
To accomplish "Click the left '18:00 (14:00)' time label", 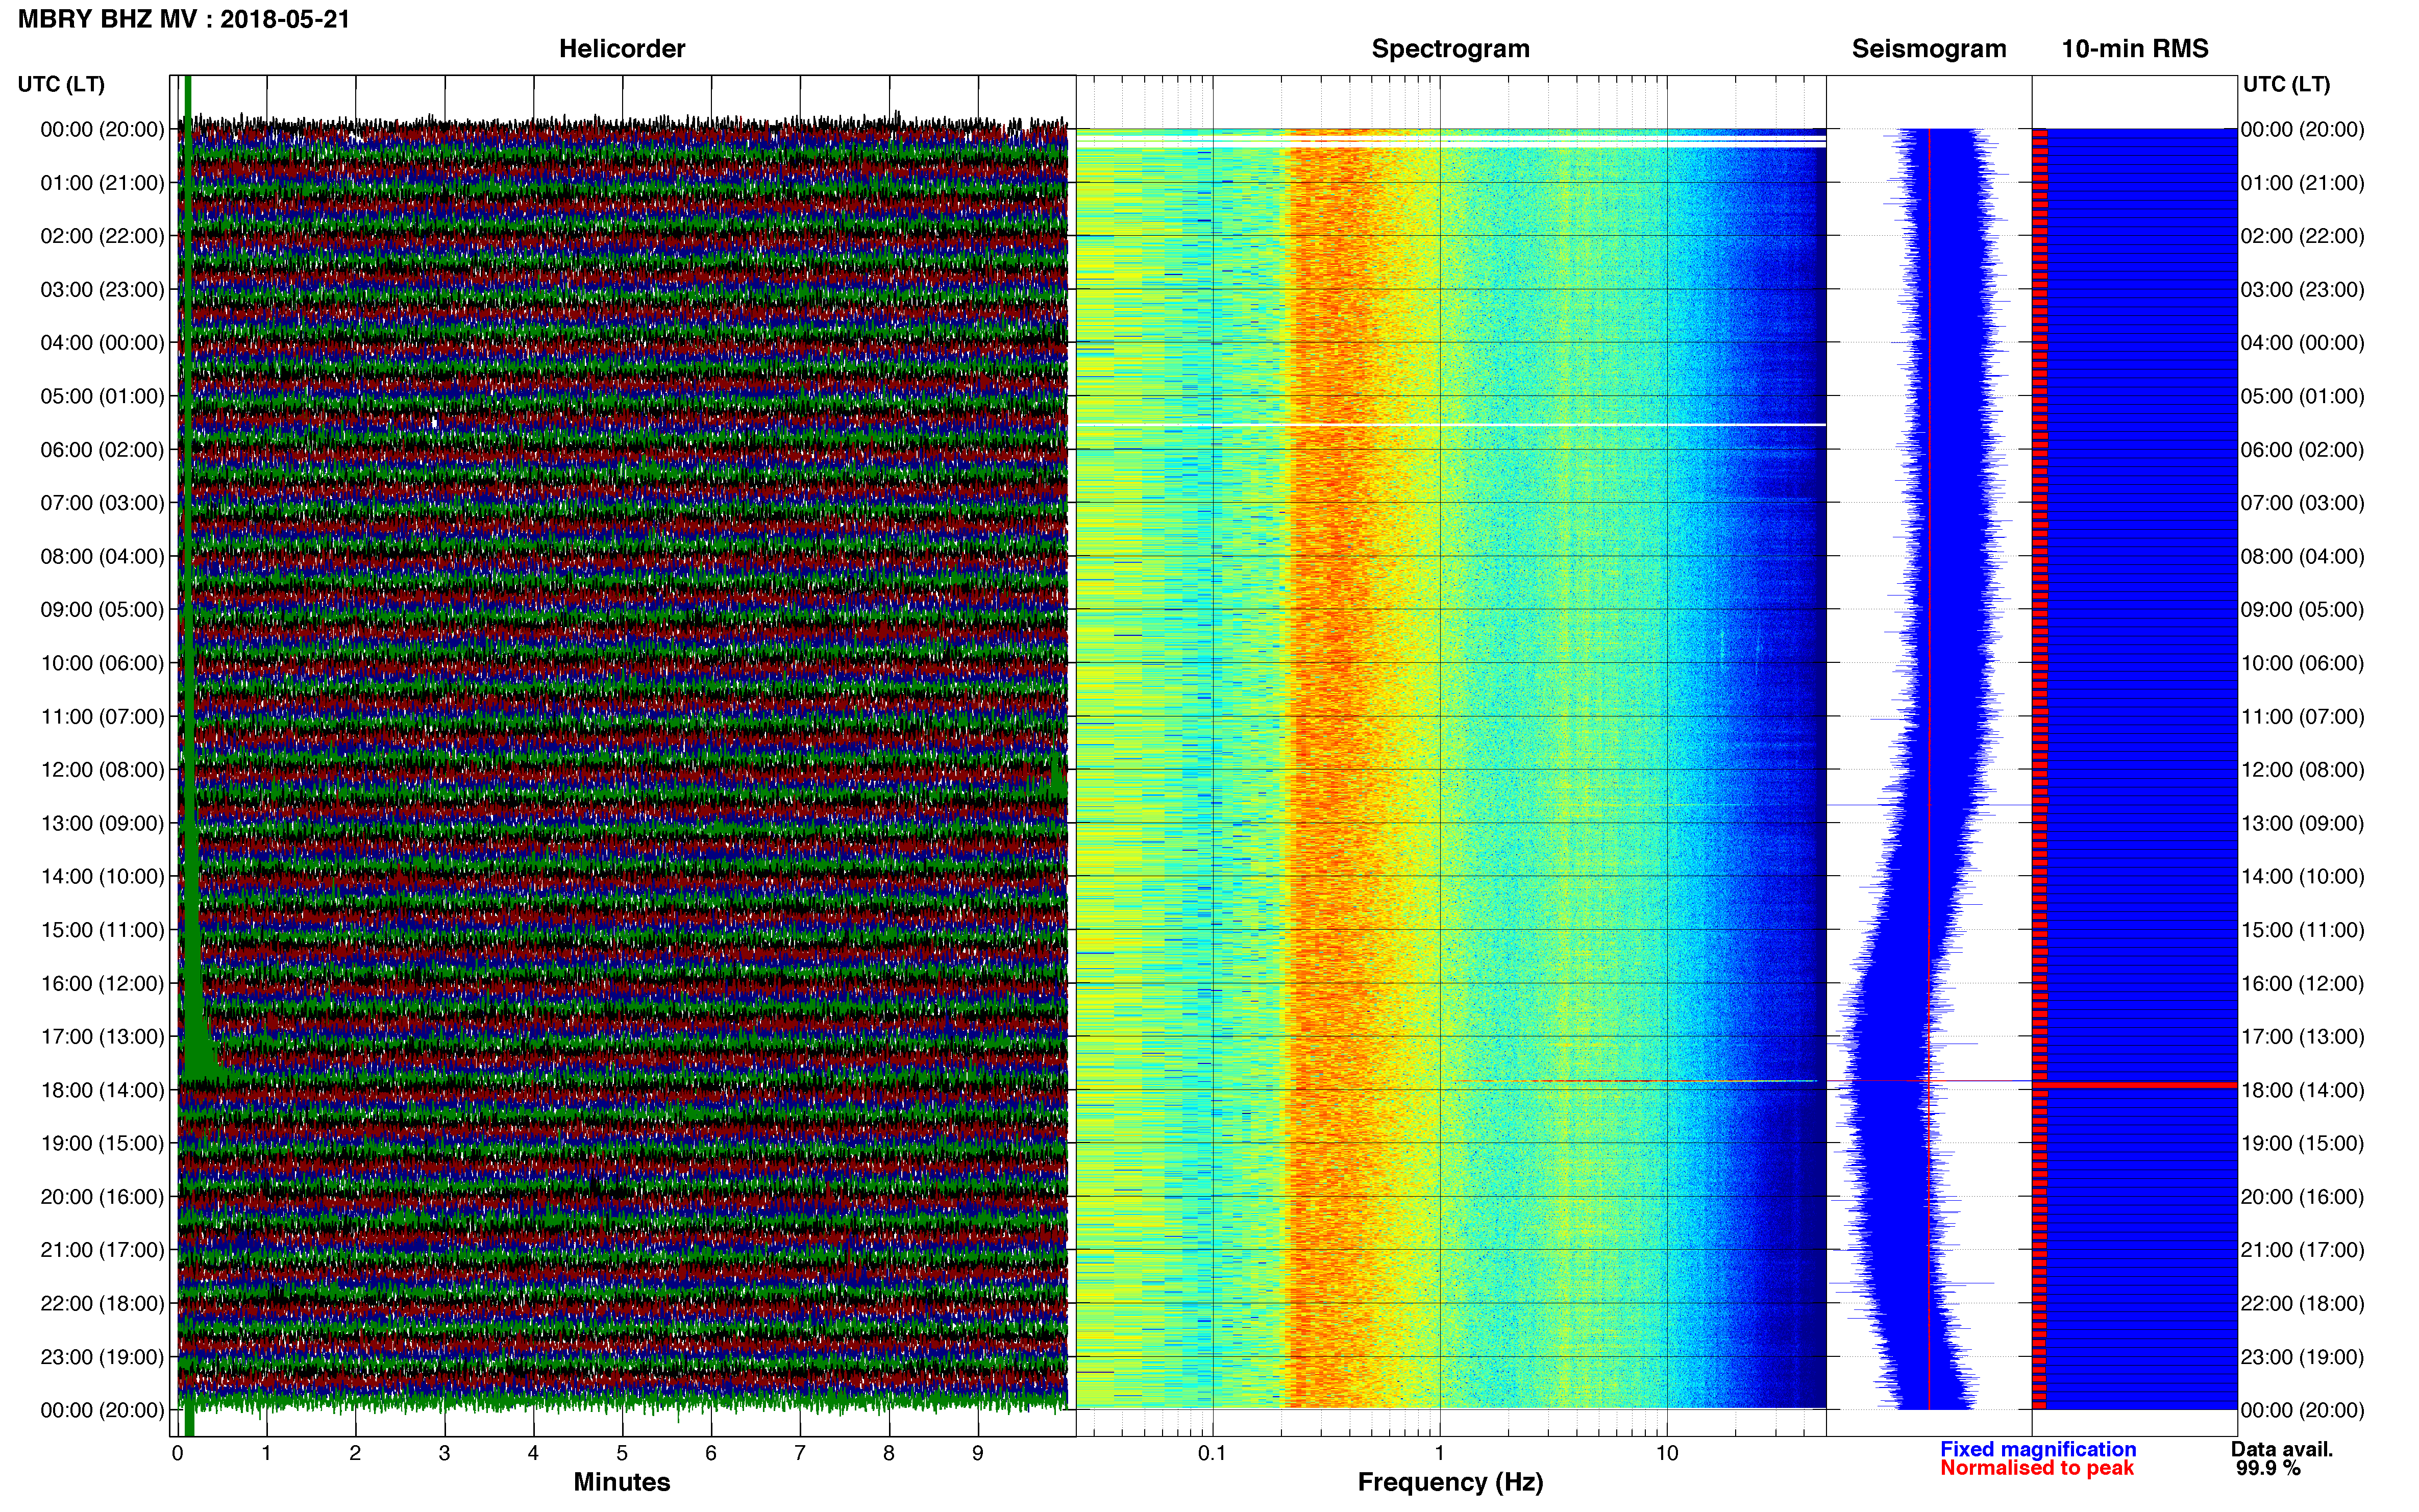I will (102, 1090).
